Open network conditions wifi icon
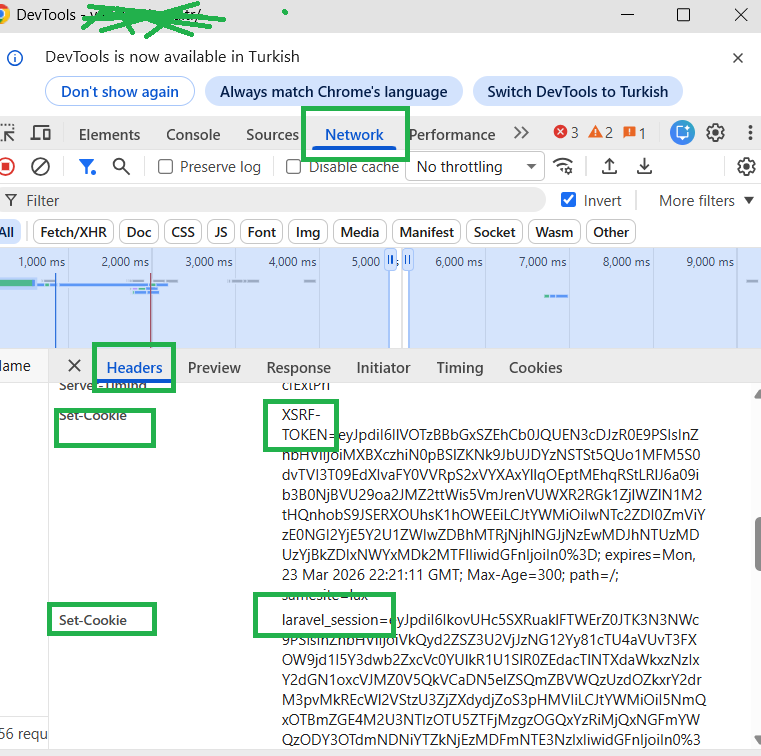The width and height of the screenshot is (761, 756). [563, 166]
